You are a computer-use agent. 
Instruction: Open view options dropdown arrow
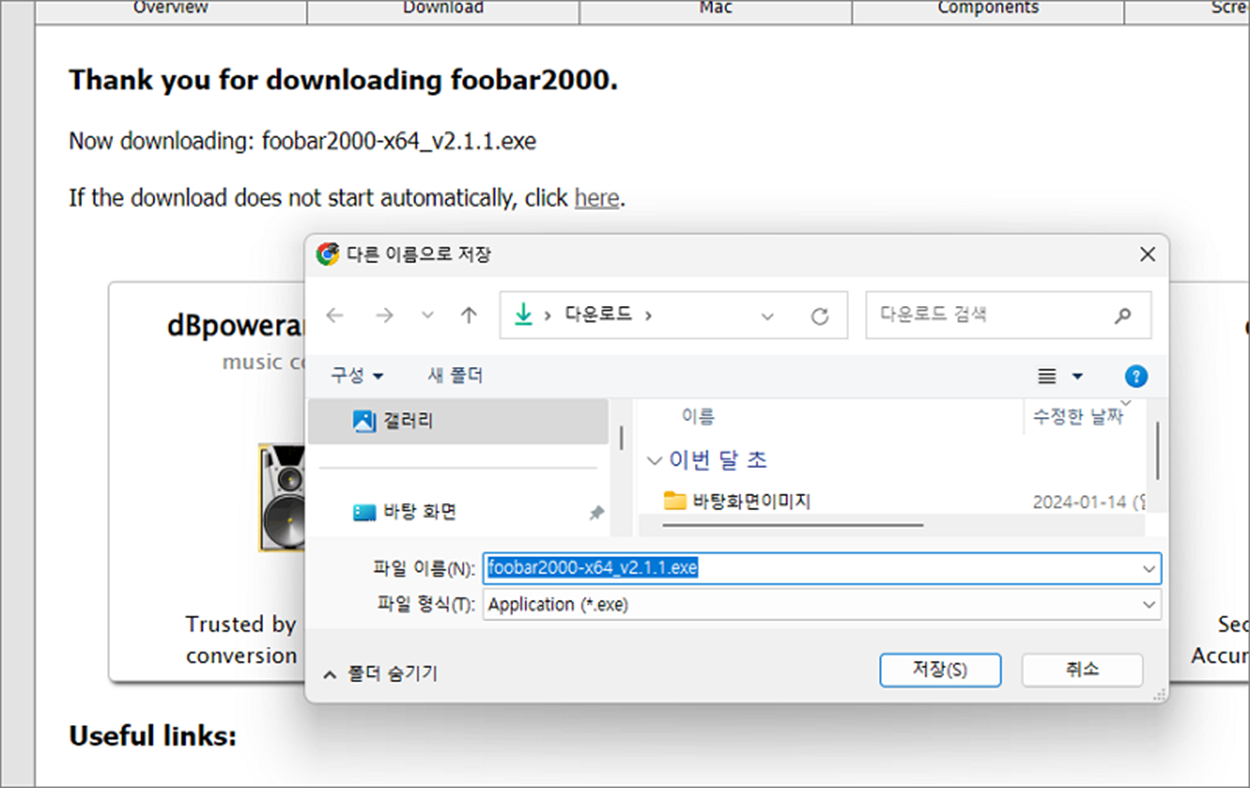(1077, 377)
